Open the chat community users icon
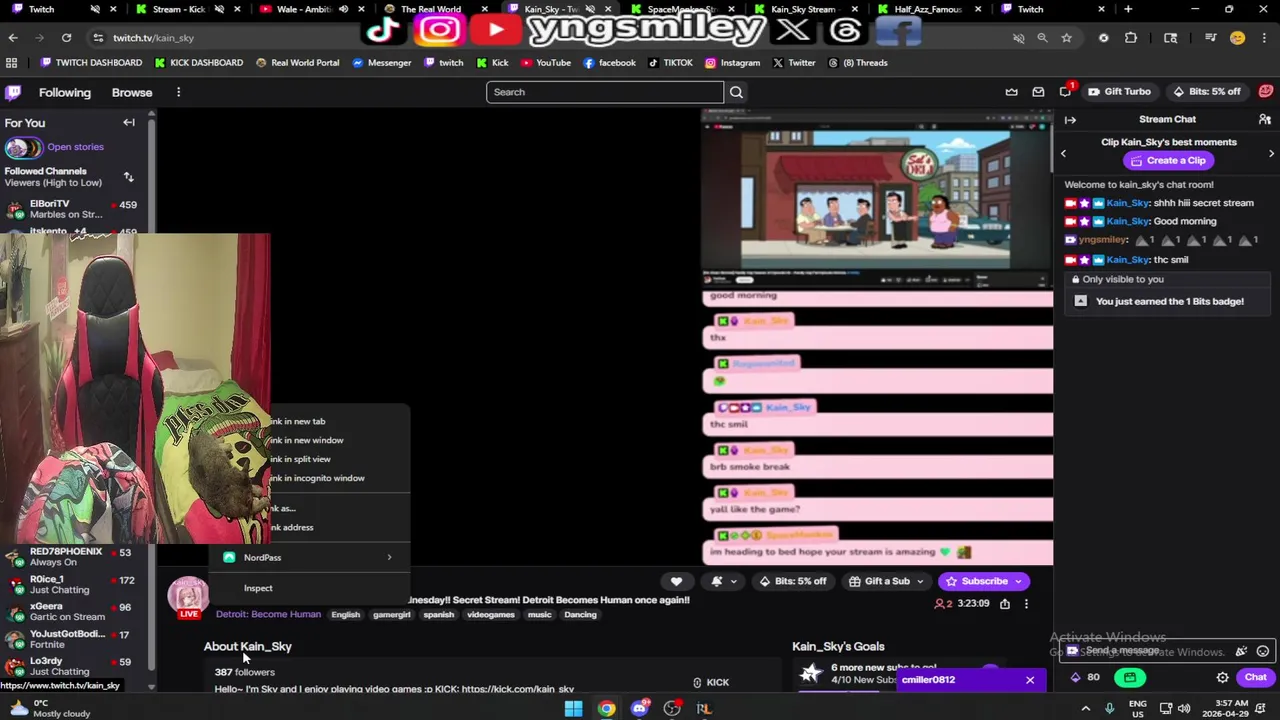Viewport: 1280px width, 720px height. [1265, 119]
